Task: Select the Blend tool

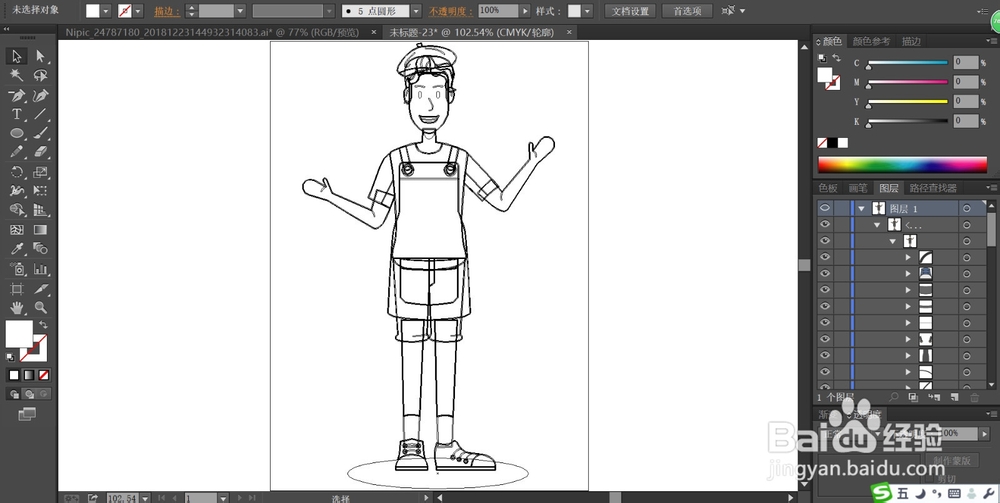Action: 41,249
